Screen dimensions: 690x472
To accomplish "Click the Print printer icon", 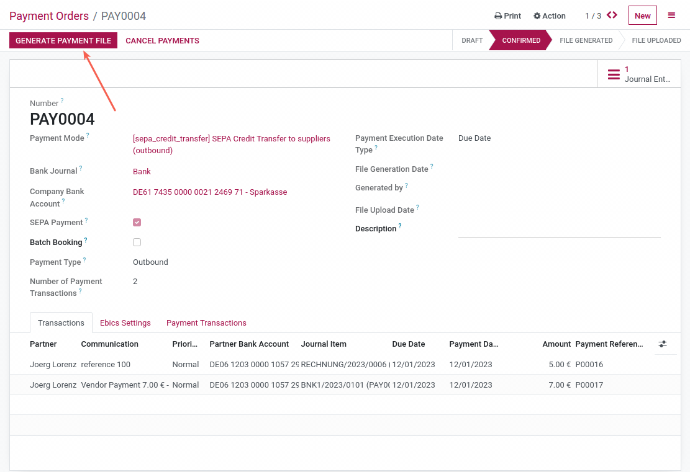I will [499, 16].
